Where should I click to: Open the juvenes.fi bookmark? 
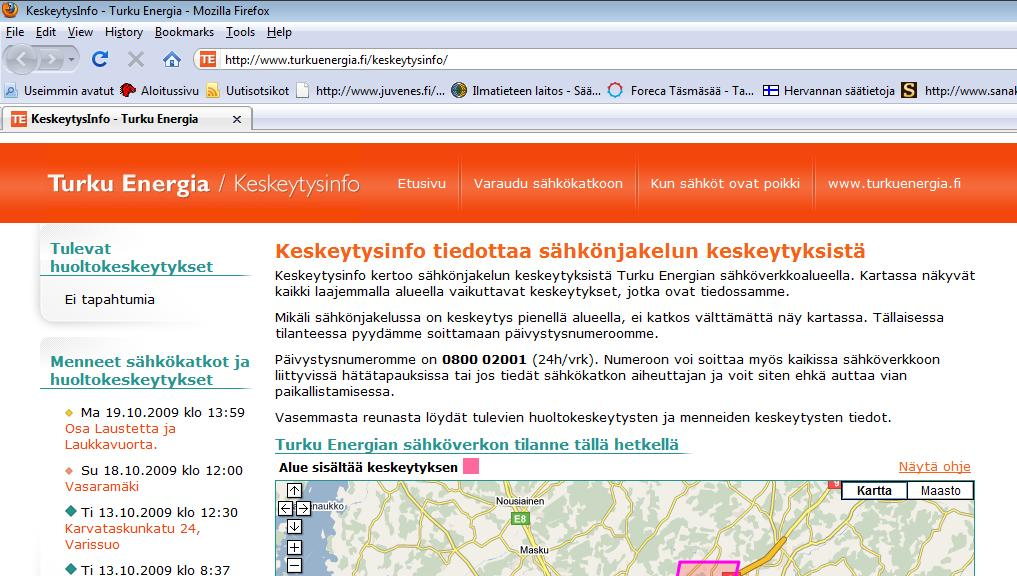pyautogui.click(x=370, y=91)
